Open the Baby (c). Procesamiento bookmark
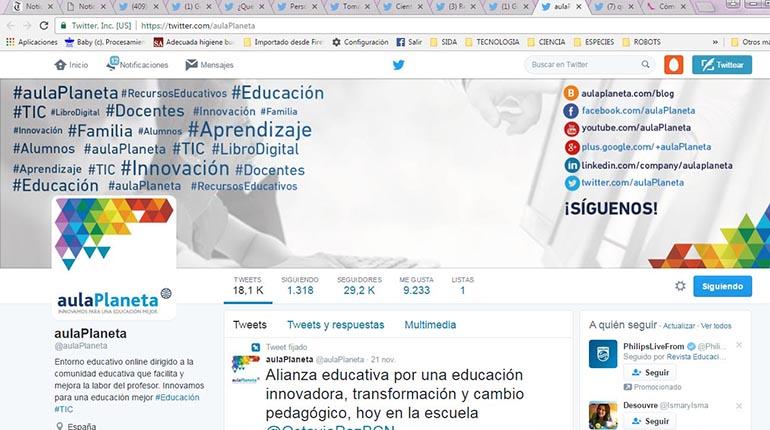The image size is (770, 430). coord(105,42)
